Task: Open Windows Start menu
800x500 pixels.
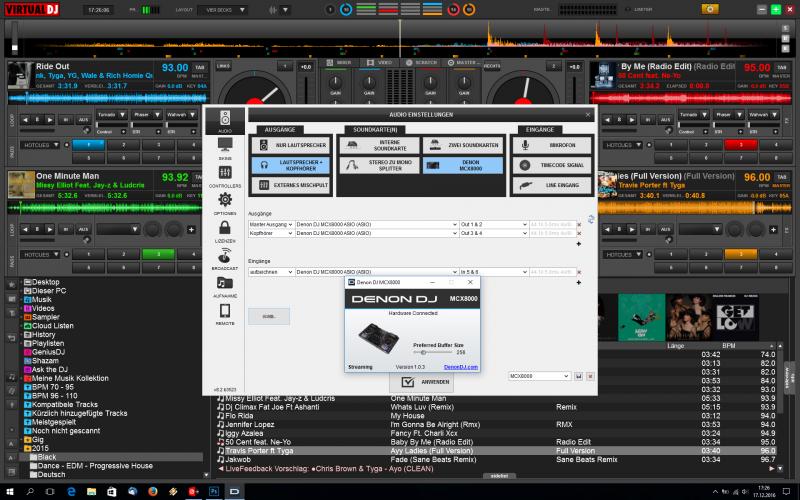Action: [x=9, y=491]
